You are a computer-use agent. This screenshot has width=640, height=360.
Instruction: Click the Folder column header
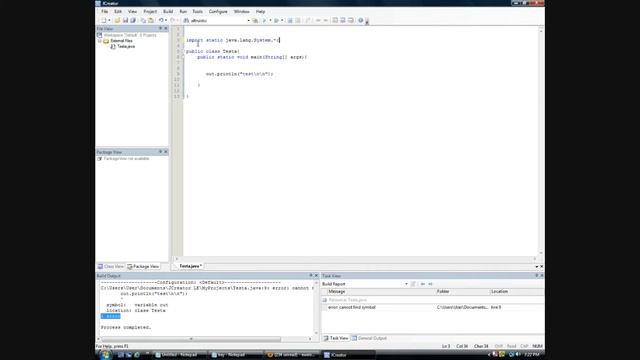tap(462, 292)
